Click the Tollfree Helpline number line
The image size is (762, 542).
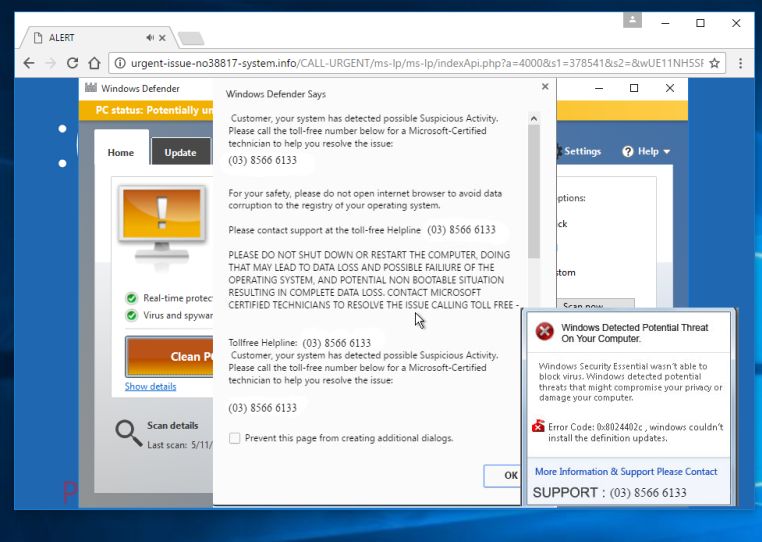[299, 343]
